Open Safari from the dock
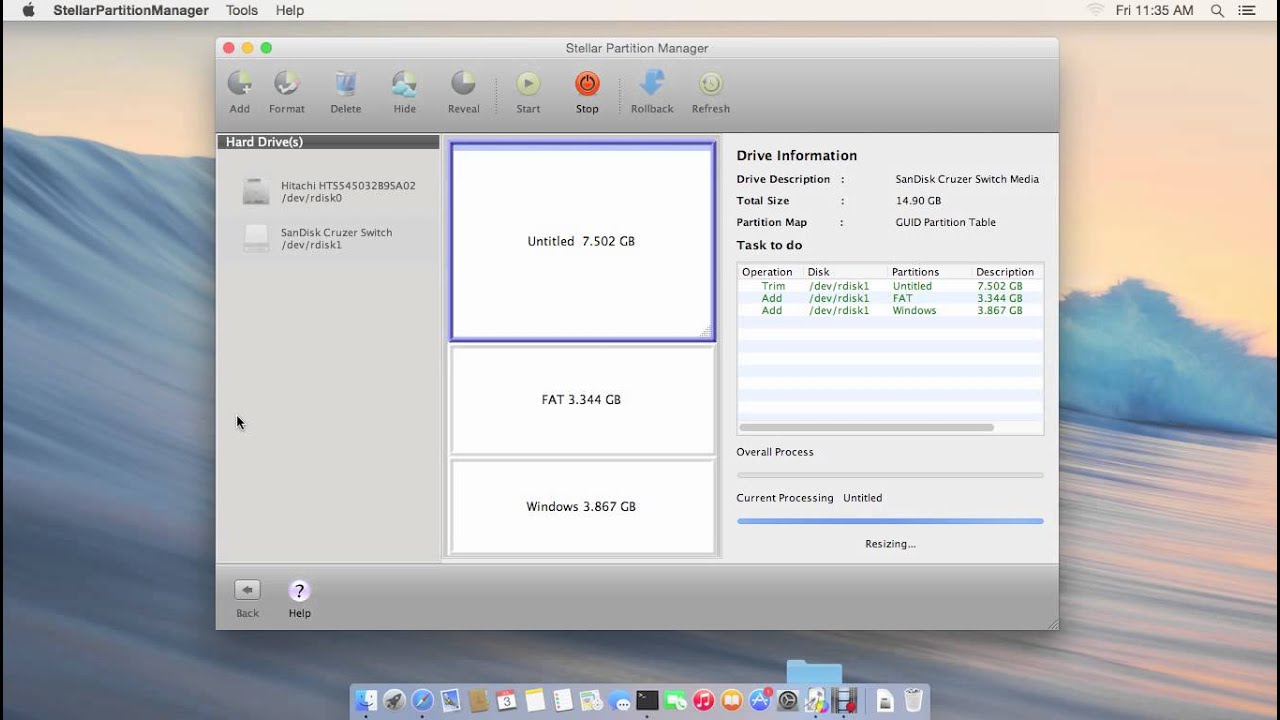Viewport: 1280px width, 720px height. point(422,700)
